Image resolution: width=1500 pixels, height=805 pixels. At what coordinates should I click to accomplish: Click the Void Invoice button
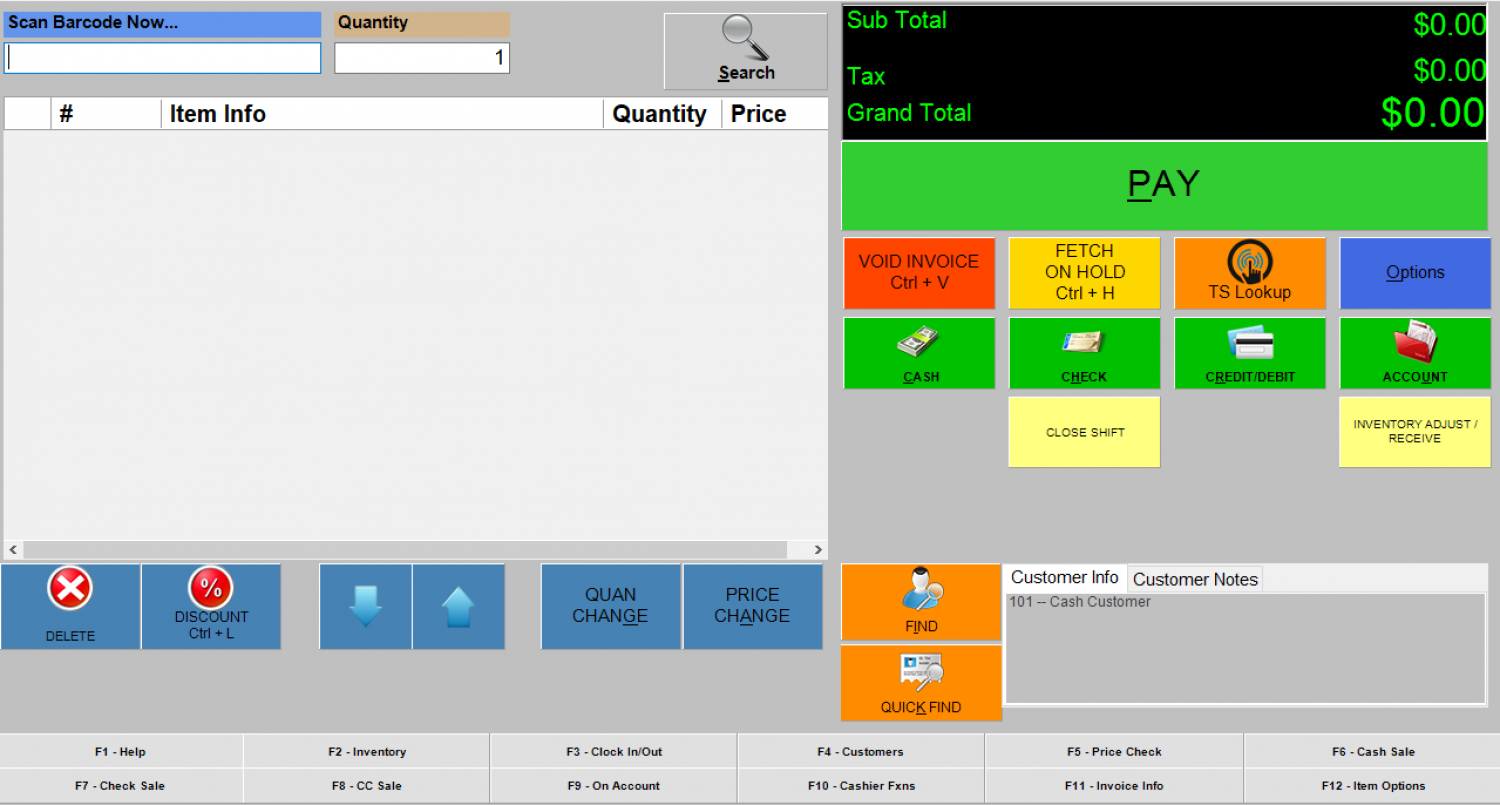coord(918,272)
